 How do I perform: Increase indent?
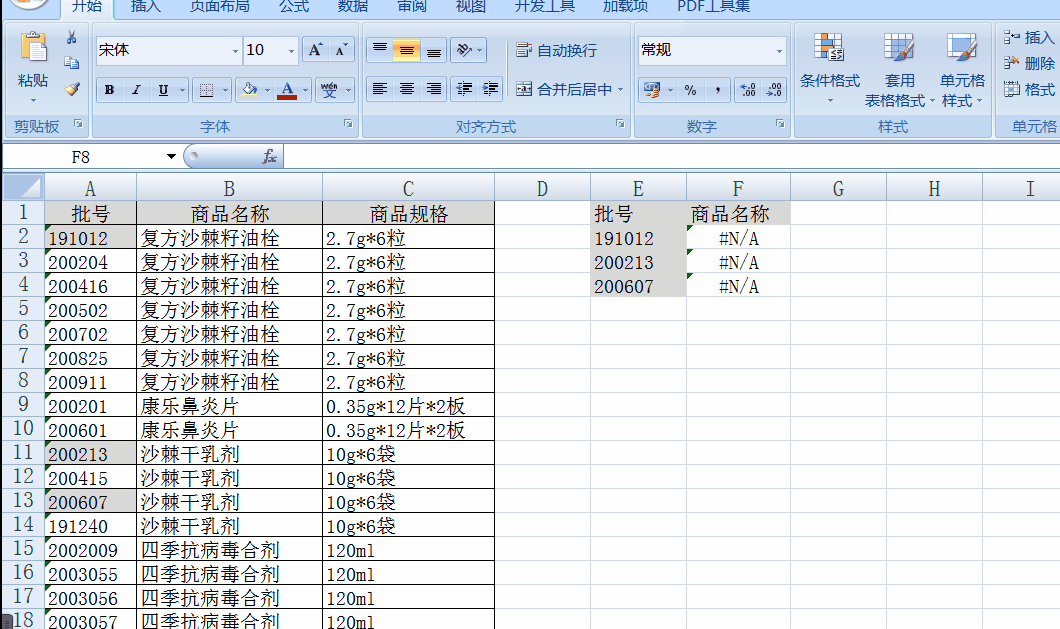click(490, 89)
